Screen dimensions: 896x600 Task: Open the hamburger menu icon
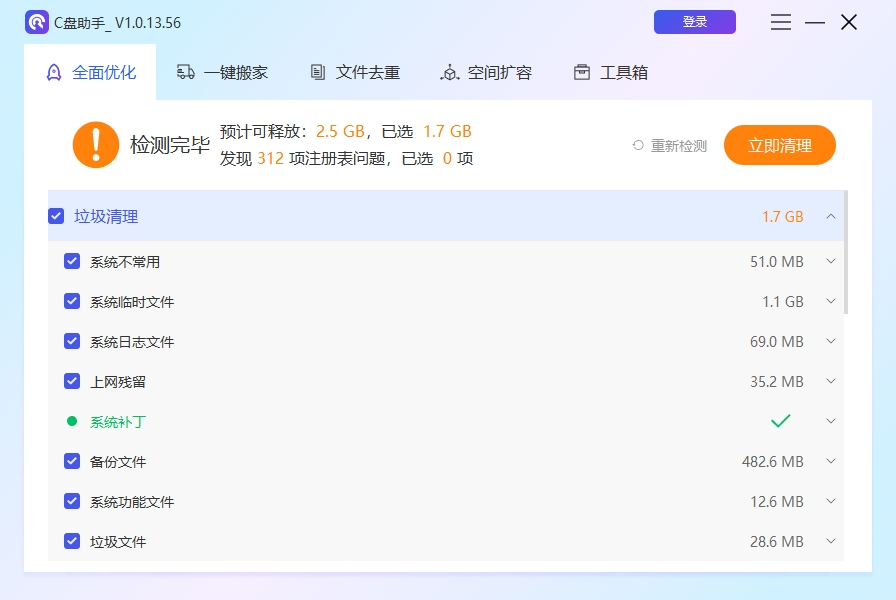click(781, 22)
